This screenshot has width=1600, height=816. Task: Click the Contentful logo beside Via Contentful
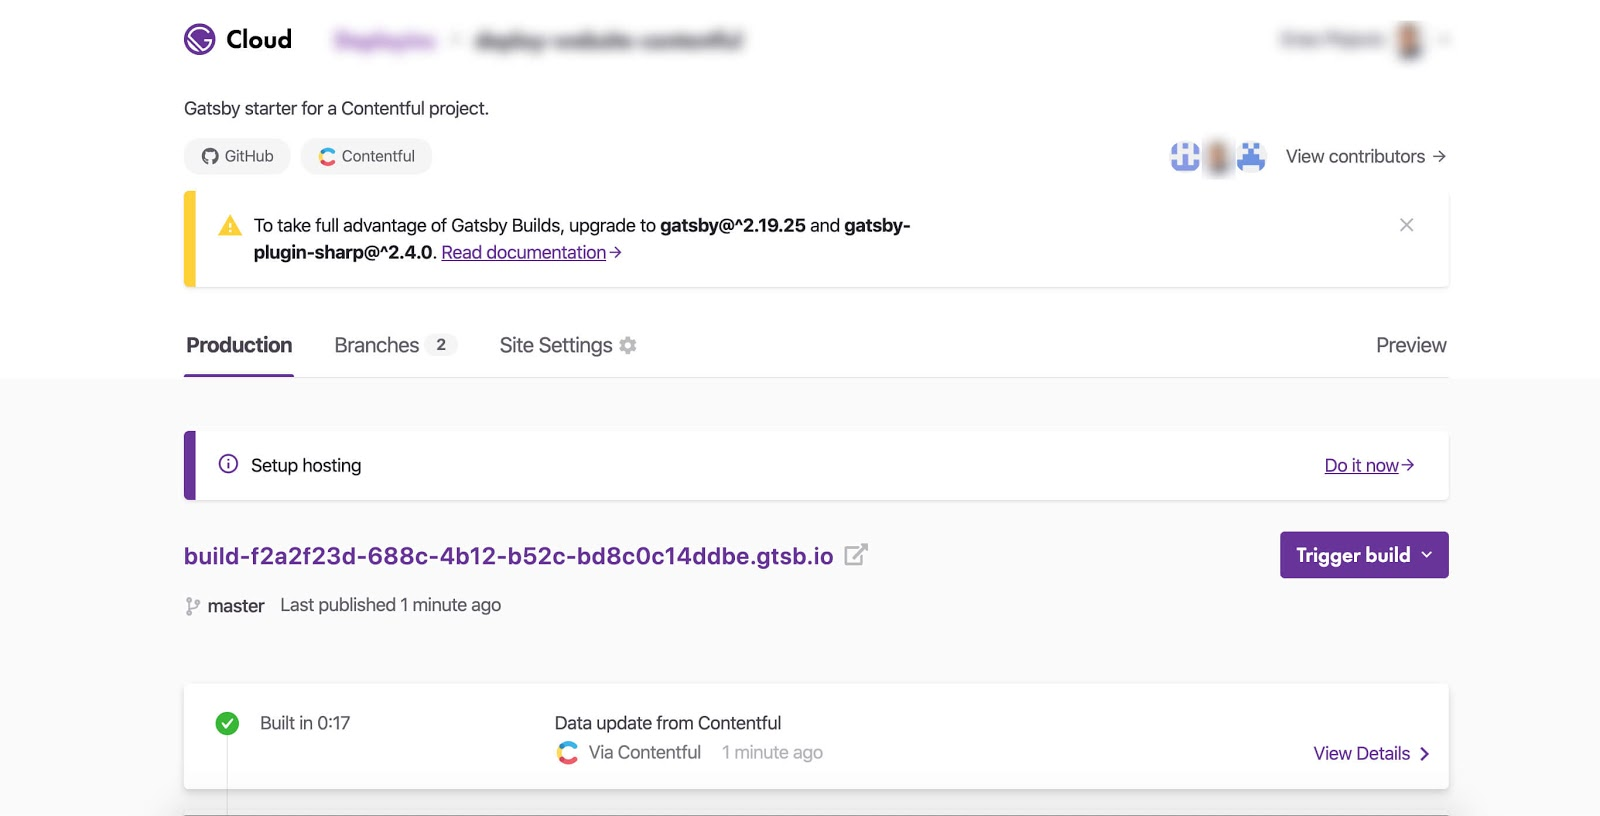(568, 753)
